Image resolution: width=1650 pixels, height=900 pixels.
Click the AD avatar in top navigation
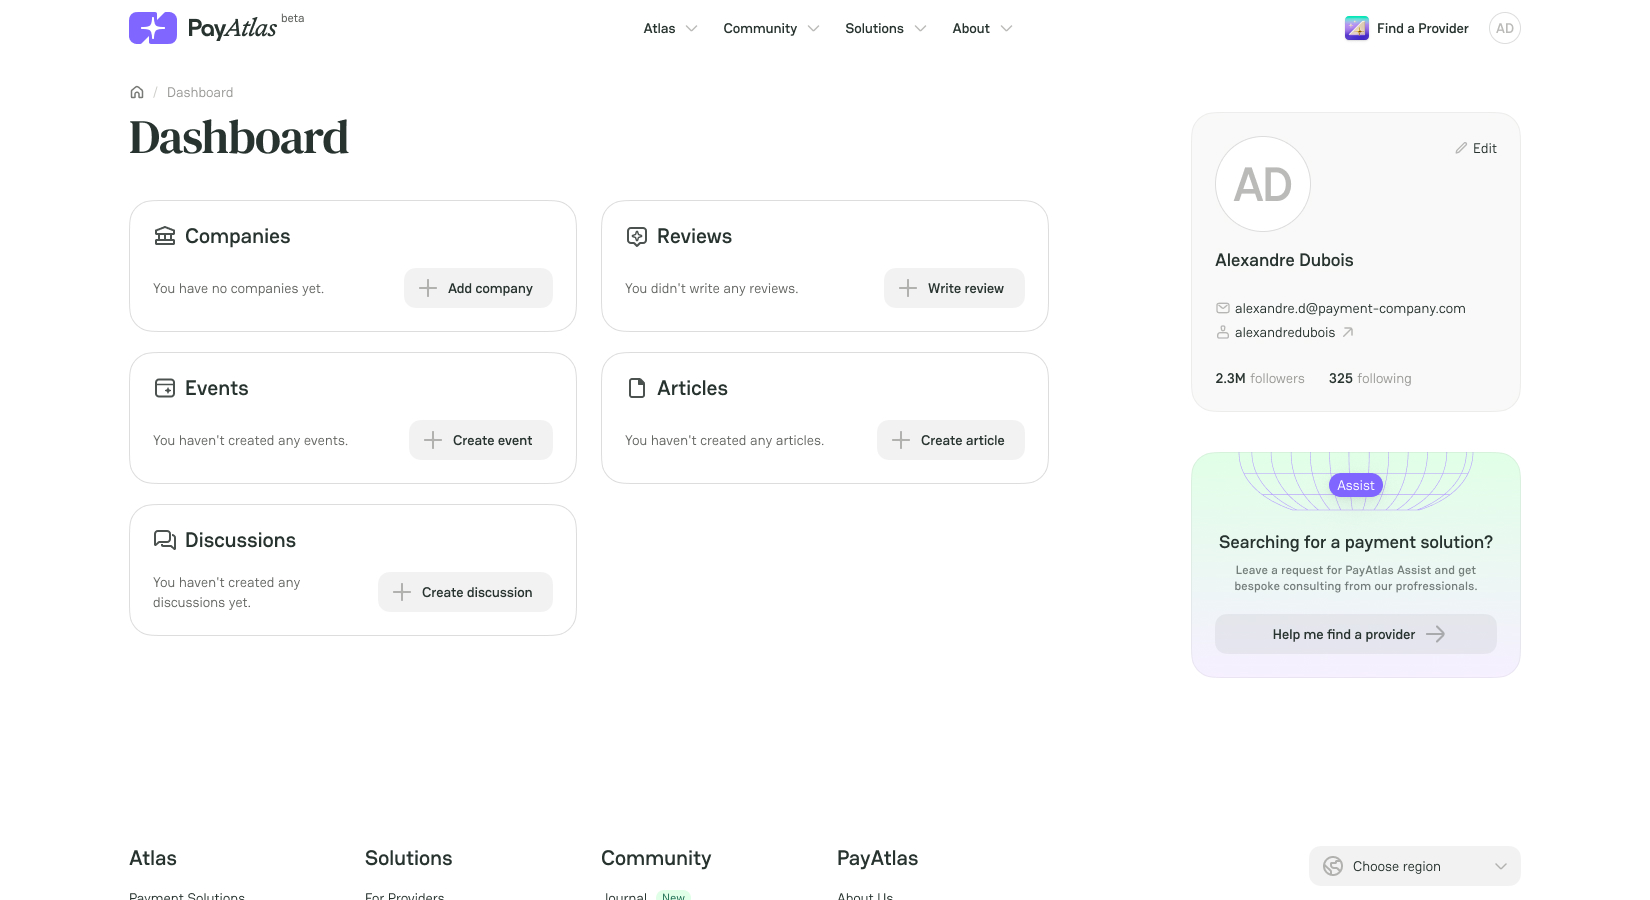[x=1504, y=28]
